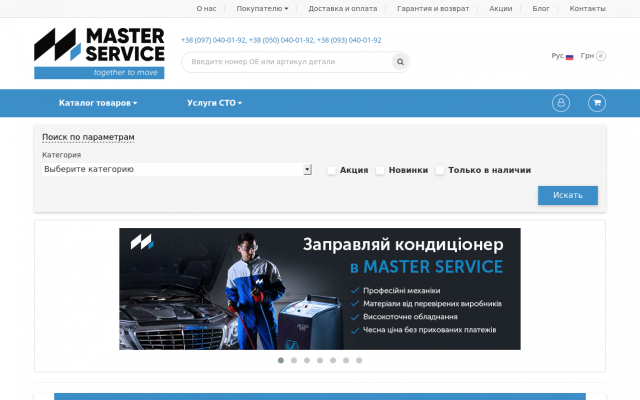This screenshot has height=400, width=640.
Task: Open Гарантия и возврат page
Action: click(433, 9)
